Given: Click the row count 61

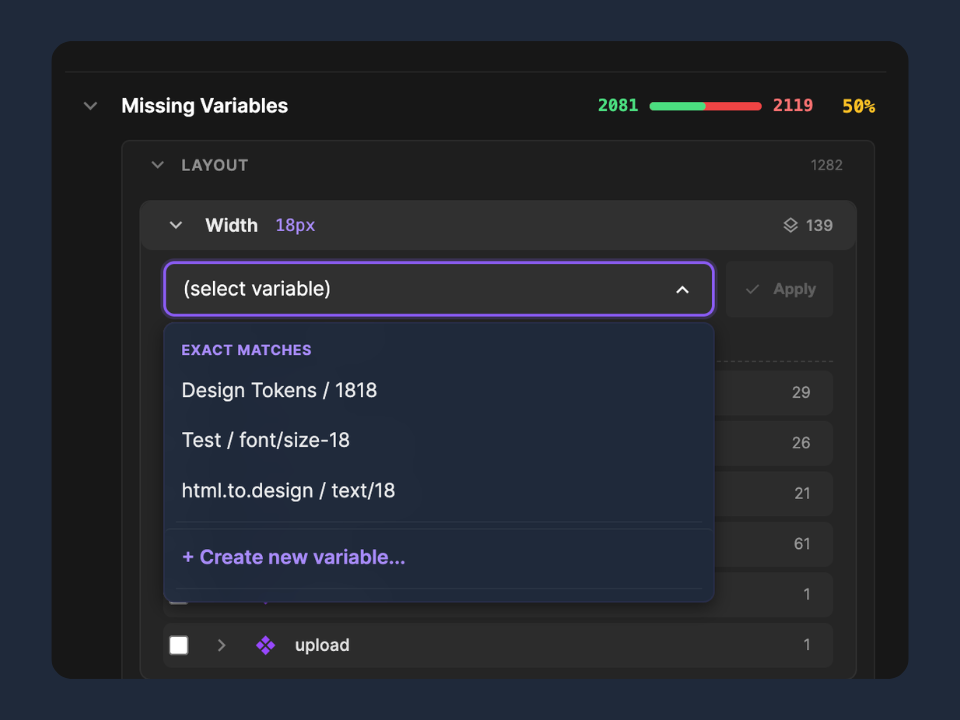Looking at the screenshot, I should (x=802, y=544).
